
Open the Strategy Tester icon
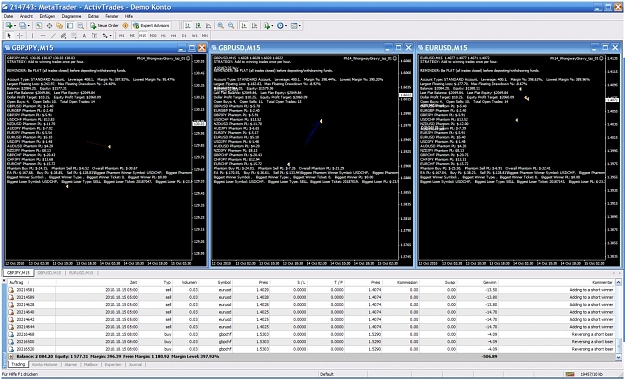coord(80,26)
